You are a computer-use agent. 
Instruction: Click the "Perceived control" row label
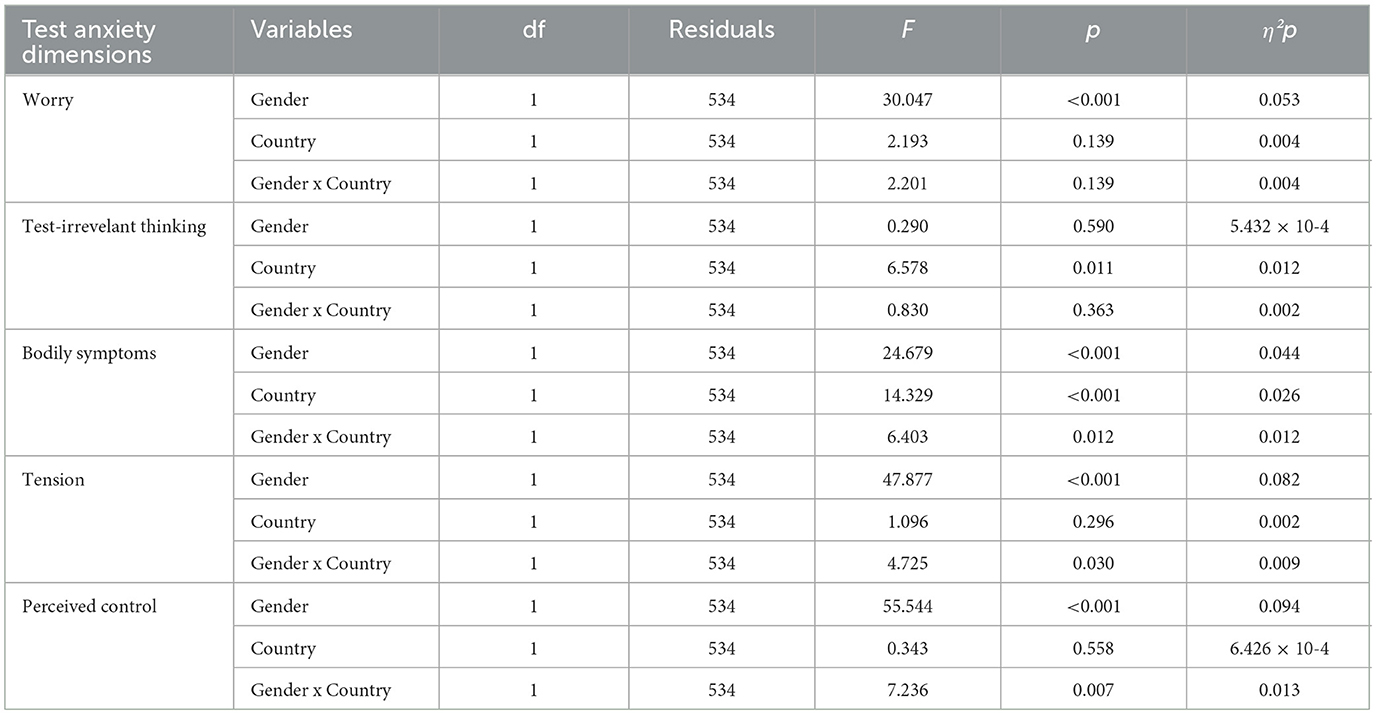click(89, 606)
